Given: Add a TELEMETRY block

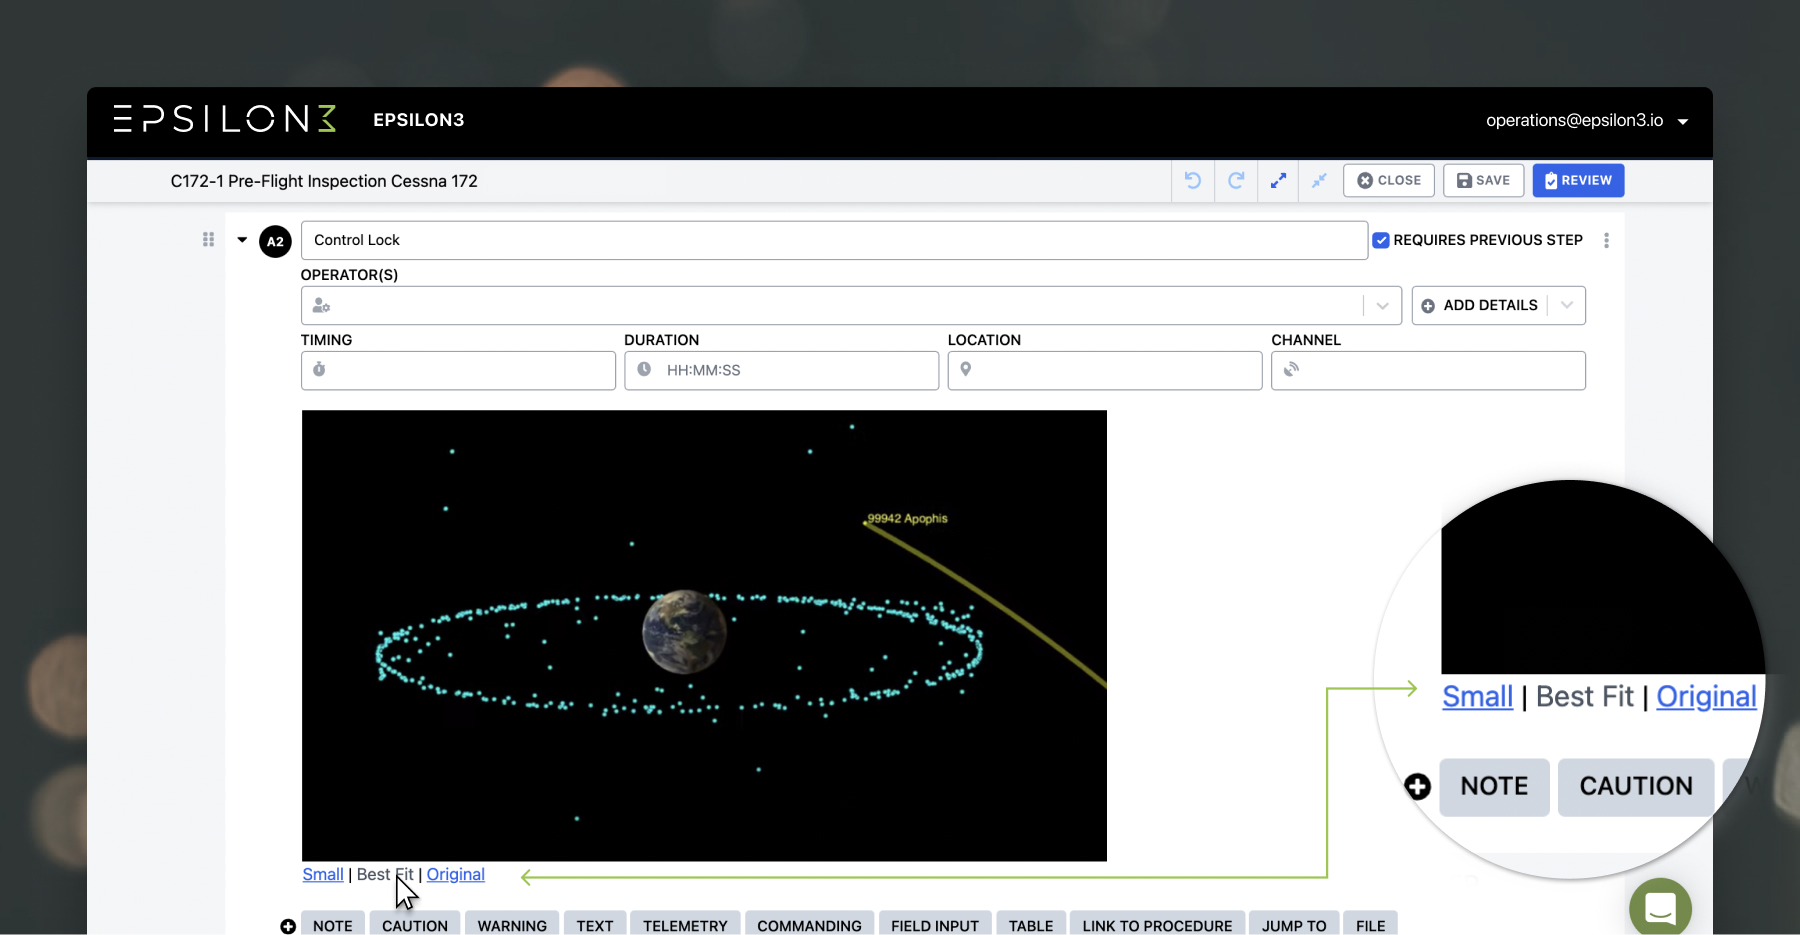Looking at the screenshot, I should (x=685, y=925).
